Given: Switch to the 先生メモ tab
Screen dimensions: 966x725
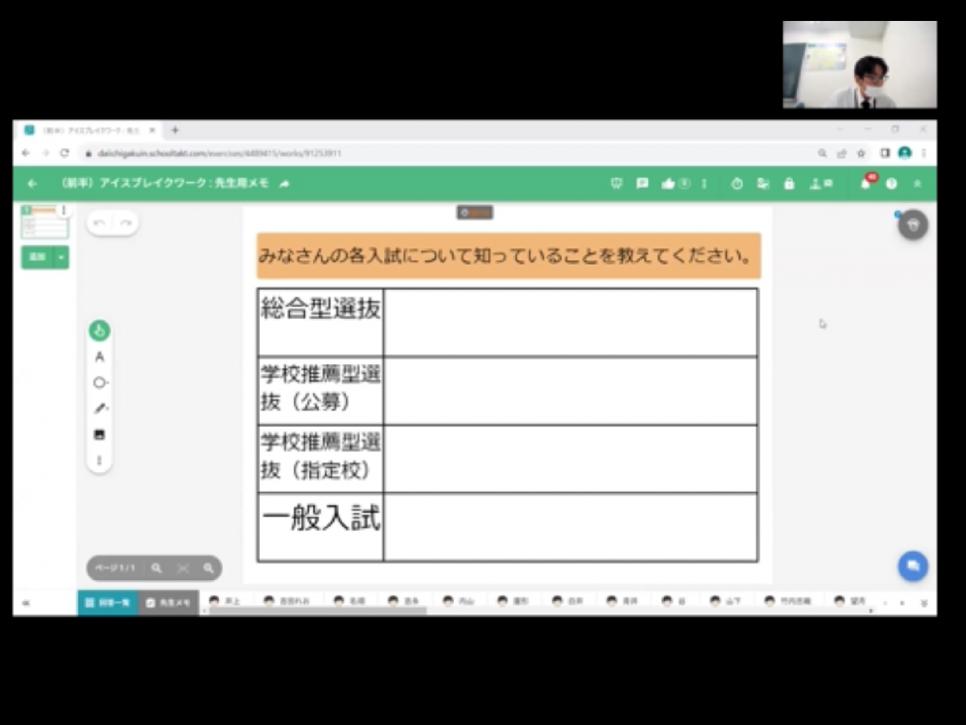Looking at the screenshot, I should [168, 603].
